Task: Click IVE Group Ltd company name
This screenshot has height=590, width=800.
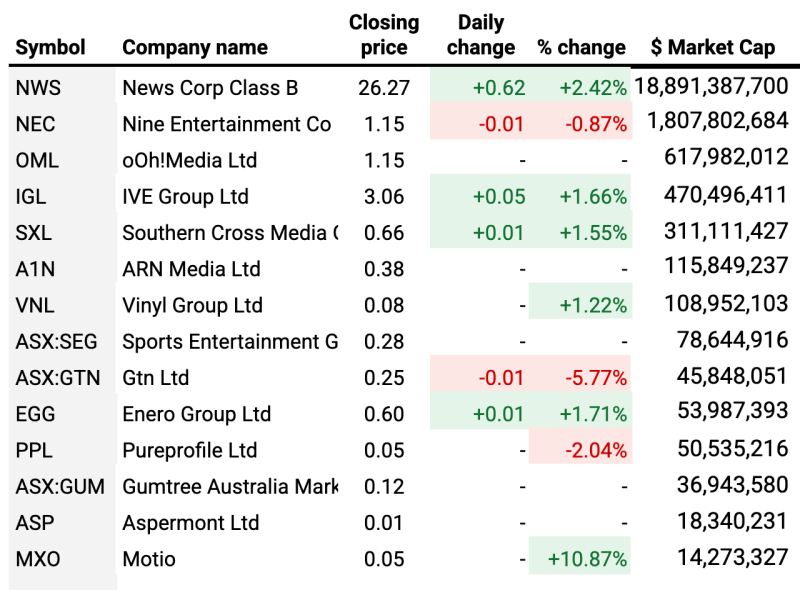Action: [x=185, y=197]
